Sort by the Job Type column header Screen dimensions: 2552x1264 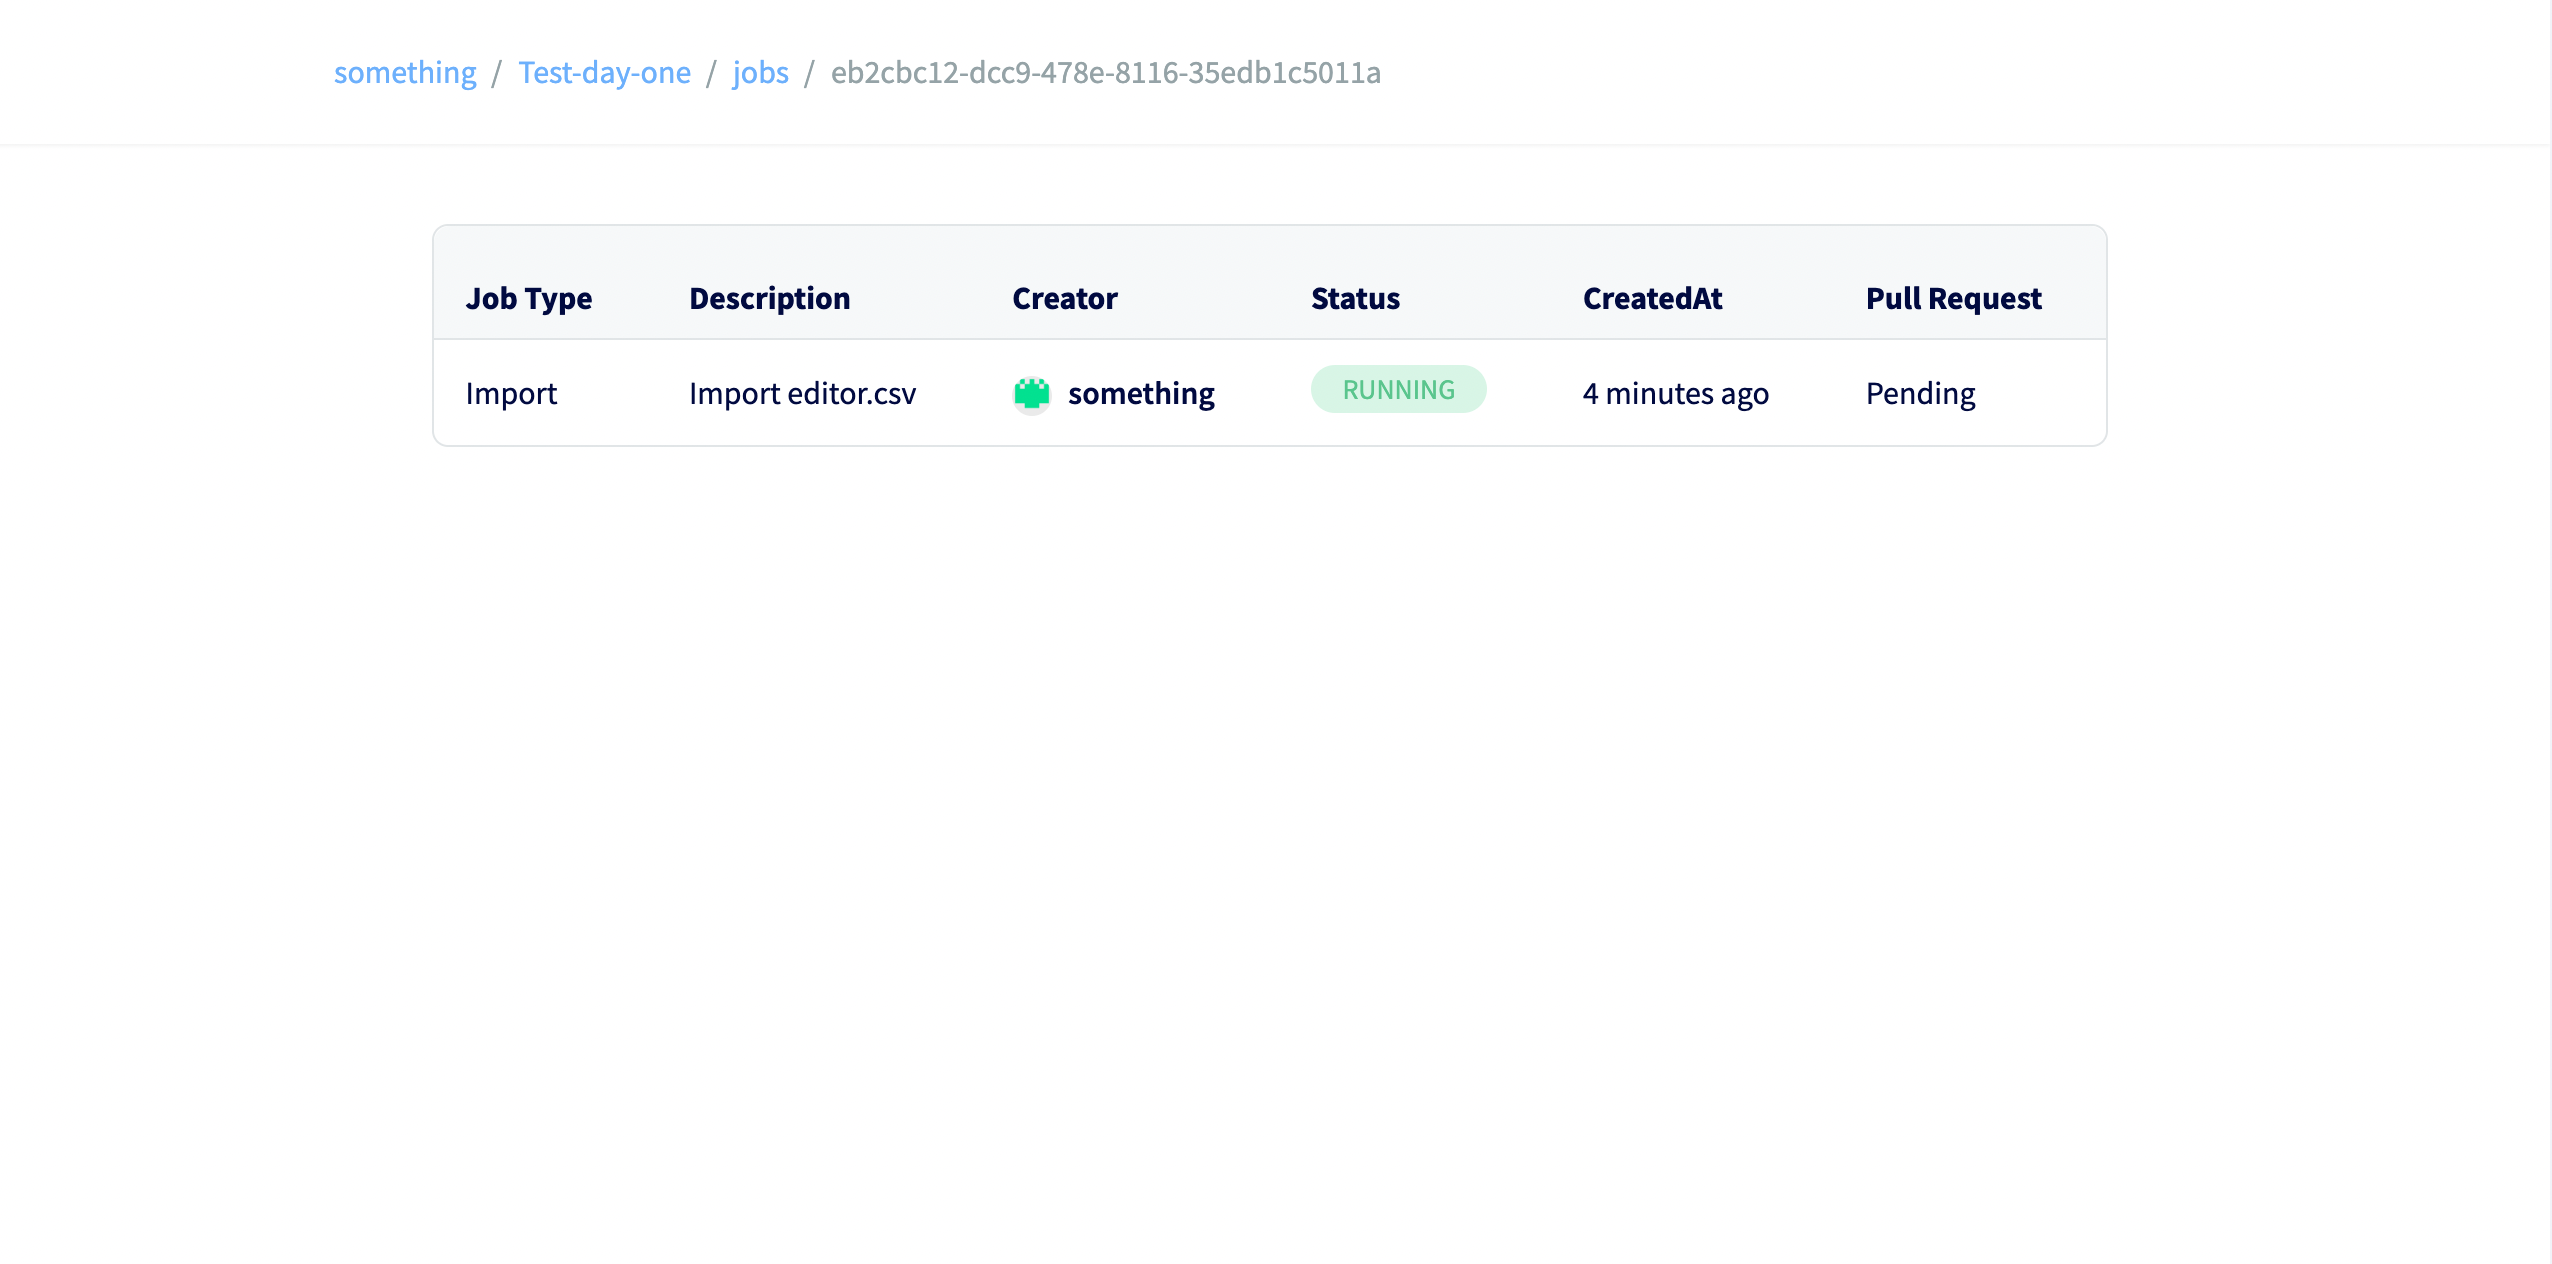(528, 297)
